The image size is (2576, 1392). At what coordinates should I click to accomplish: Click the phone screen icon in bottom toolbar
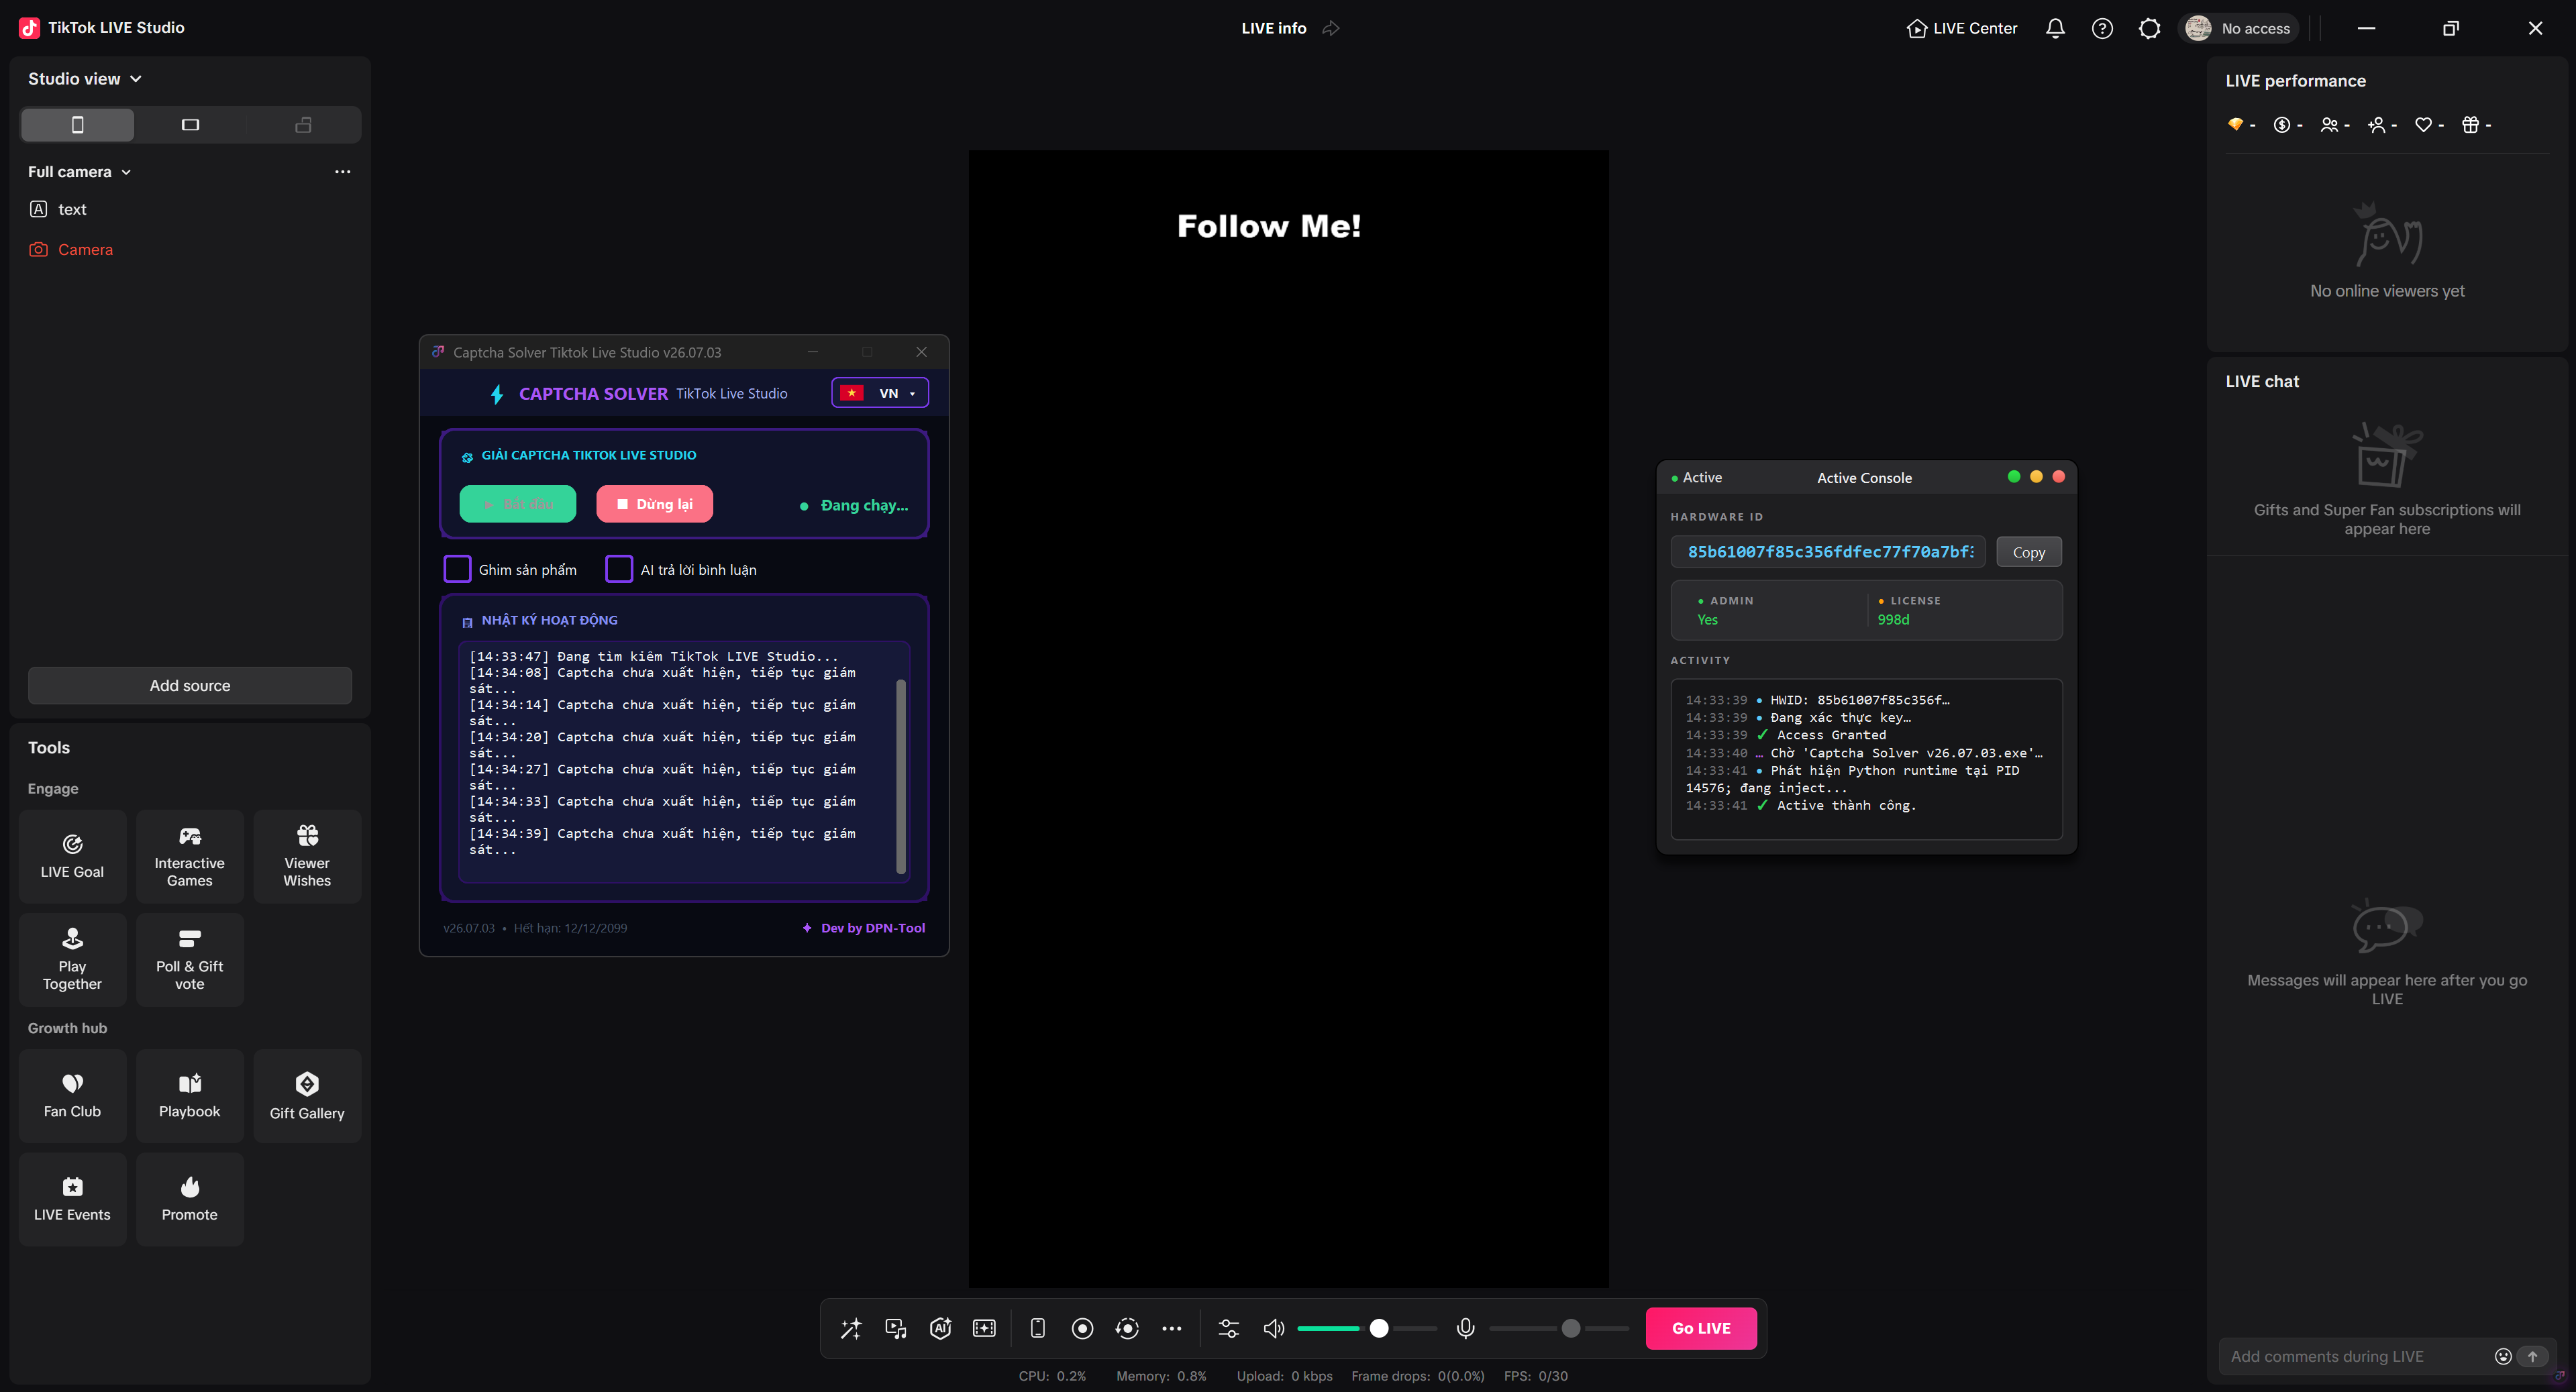click(1037, 1328)
